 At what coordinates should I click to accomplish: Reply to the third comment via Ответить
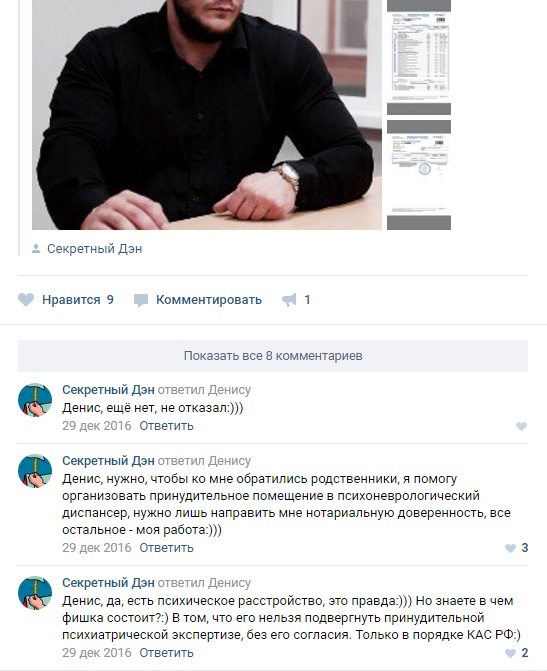166,653
